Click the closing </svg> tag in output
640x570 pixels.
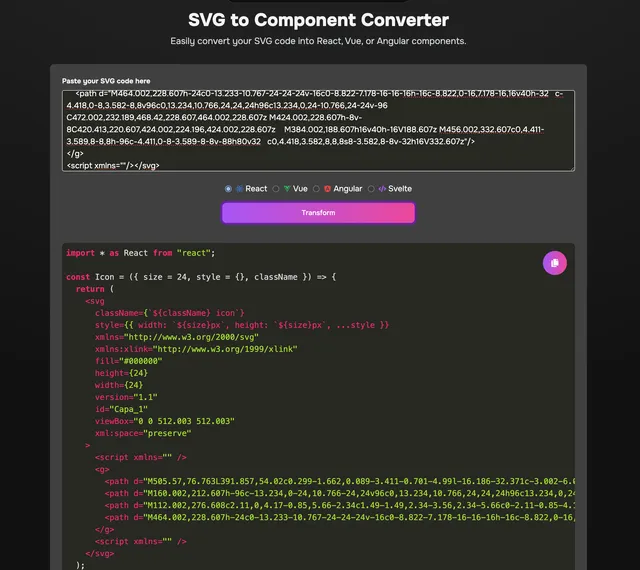pos(100,553)
